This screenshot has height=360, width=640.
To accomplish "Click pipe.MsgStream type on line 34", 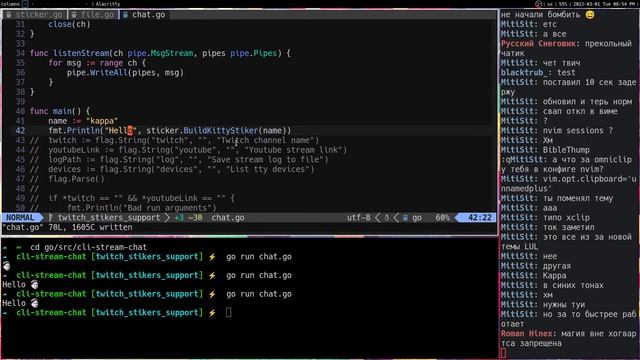I will point(160,53).
